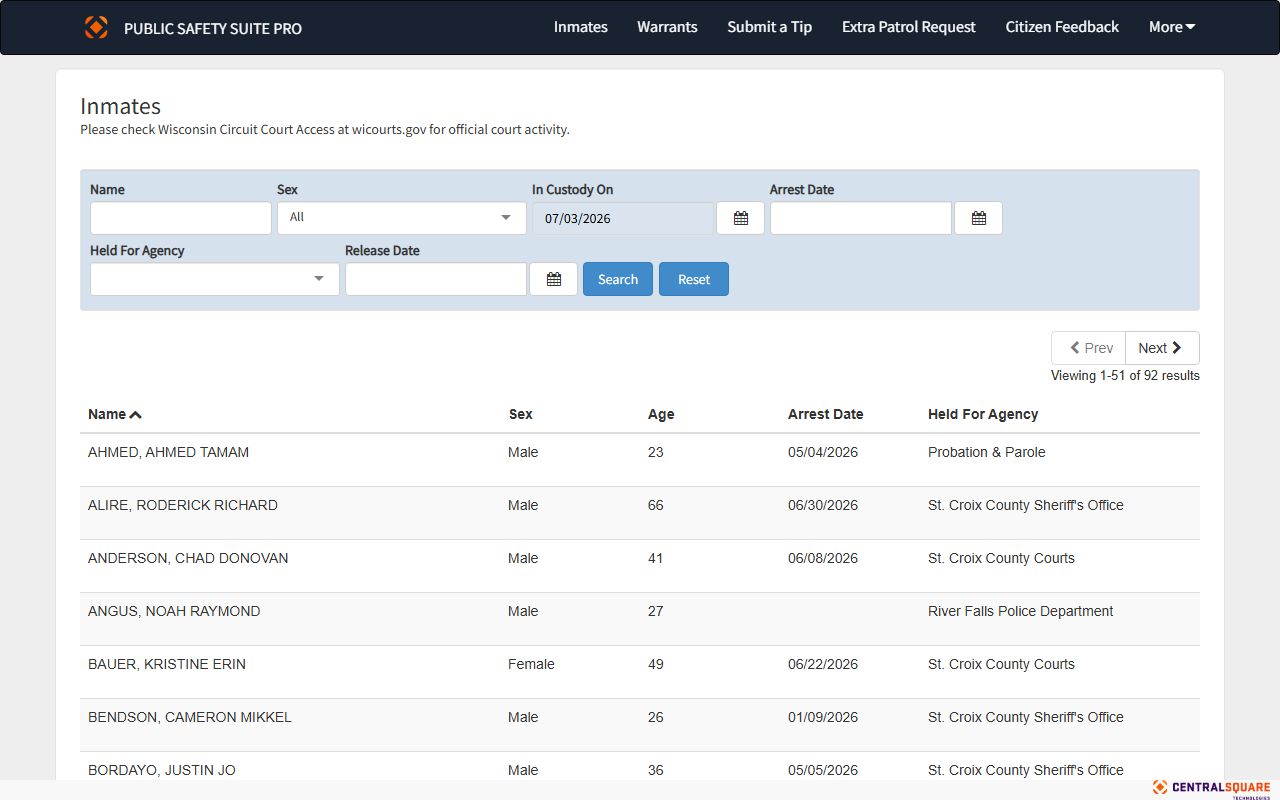Select inmate ALIRE, RODERICK RICHARD

tap(183, 505)
